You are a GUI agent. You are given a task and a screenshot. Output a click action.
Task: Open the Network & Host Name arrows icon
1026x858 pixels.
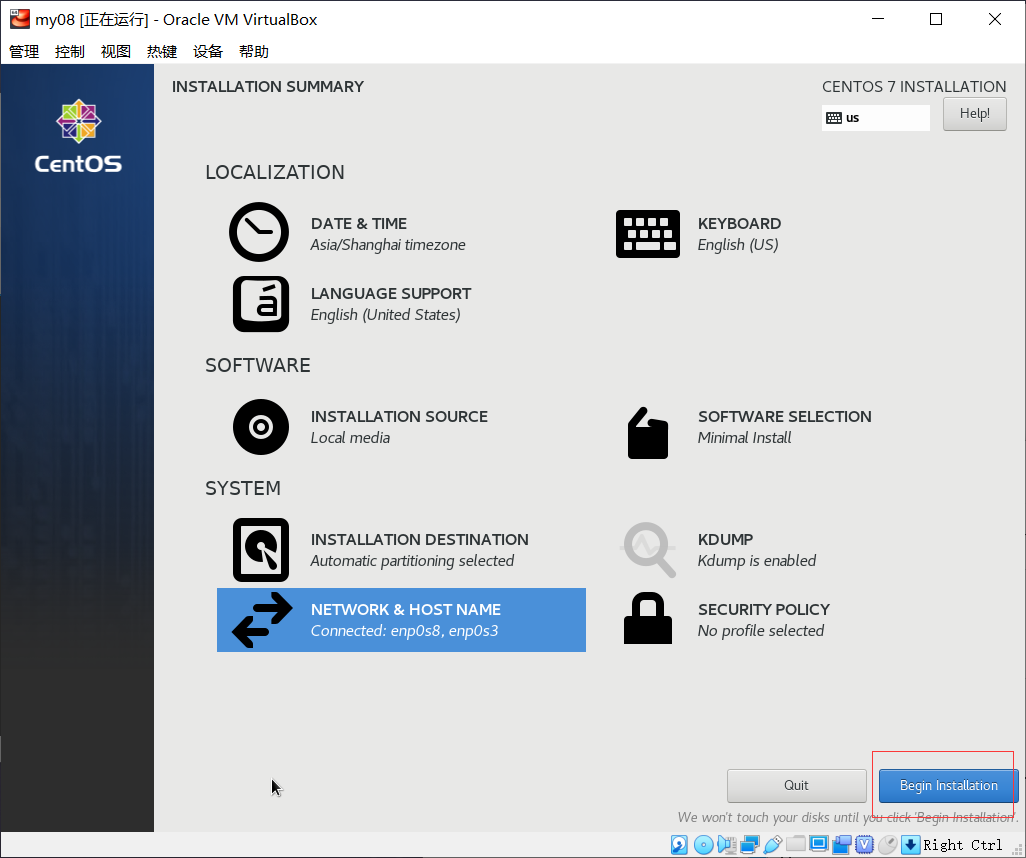tap(262, 620)
